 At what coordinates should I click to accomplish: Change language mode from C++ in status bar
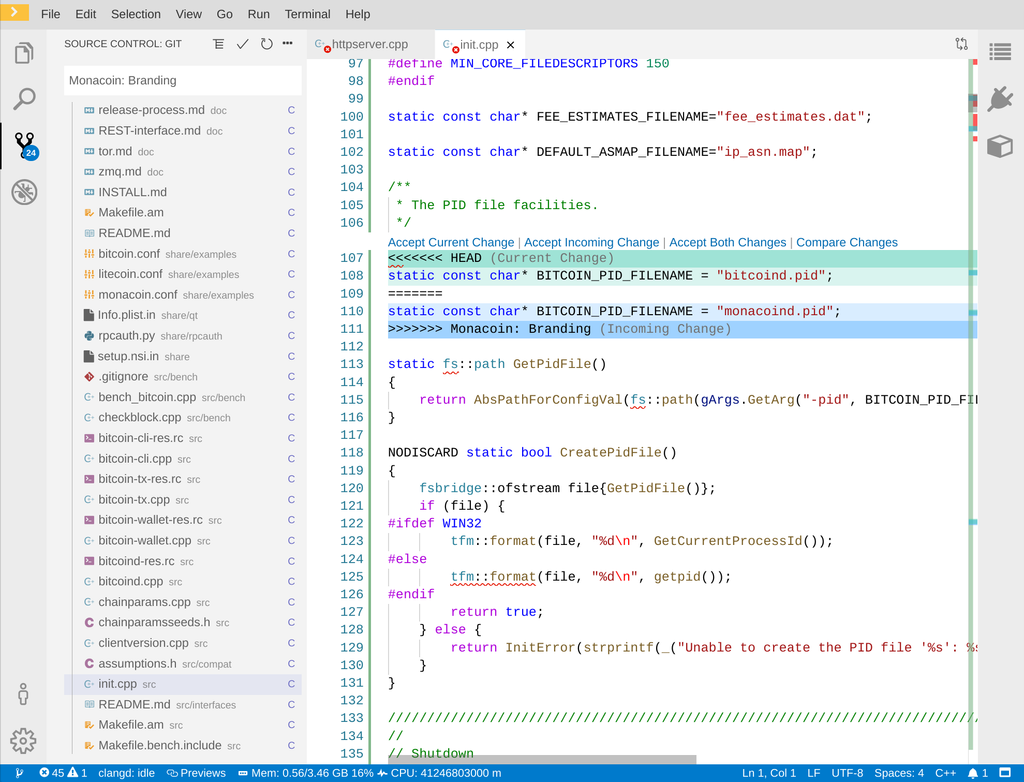click(x=946, y=773)
